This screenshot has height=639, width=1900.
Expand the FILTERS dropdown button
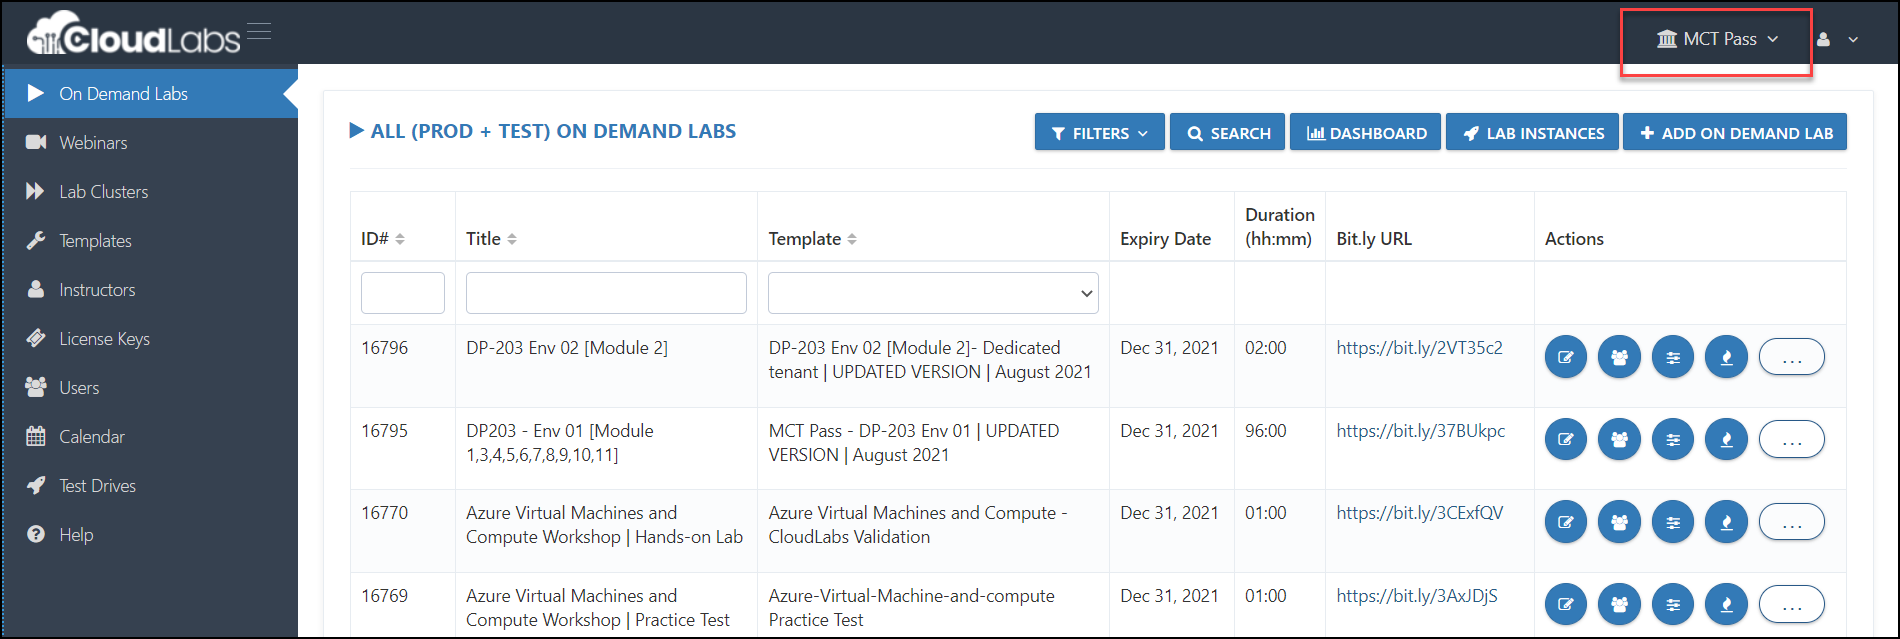(1100, 133)
